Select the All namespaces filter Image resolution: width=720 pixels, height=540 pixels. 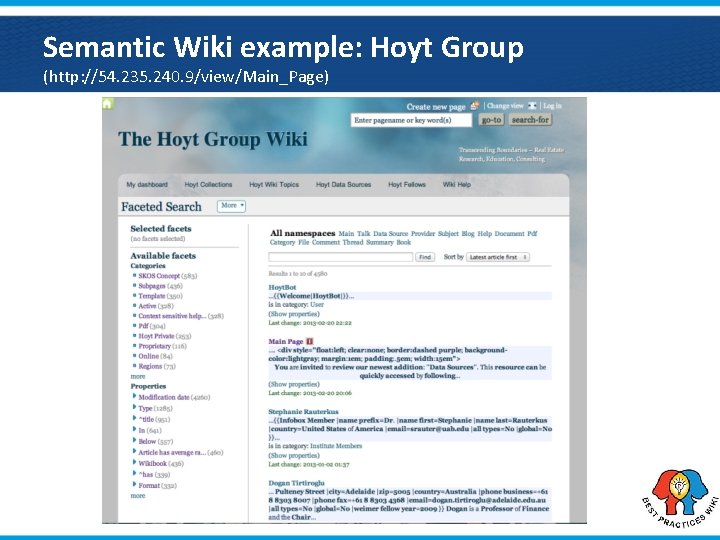[303, 233]
